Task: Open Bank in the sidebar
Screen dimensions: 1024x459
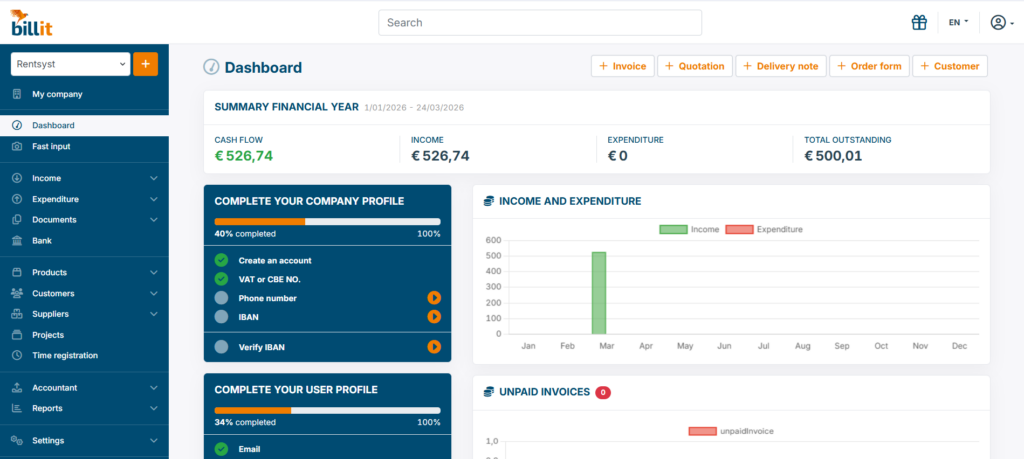Action: click(42, 241)
